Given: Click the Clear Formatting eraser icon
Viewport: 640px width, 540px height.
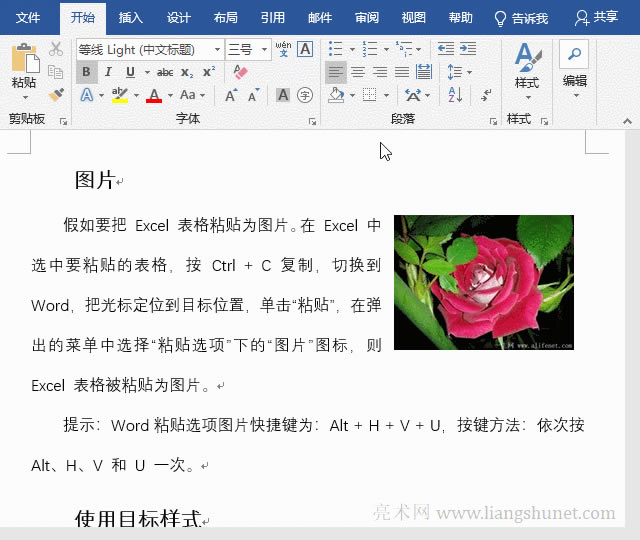Looking at the screenshot, I should click(x=240, y=72).
